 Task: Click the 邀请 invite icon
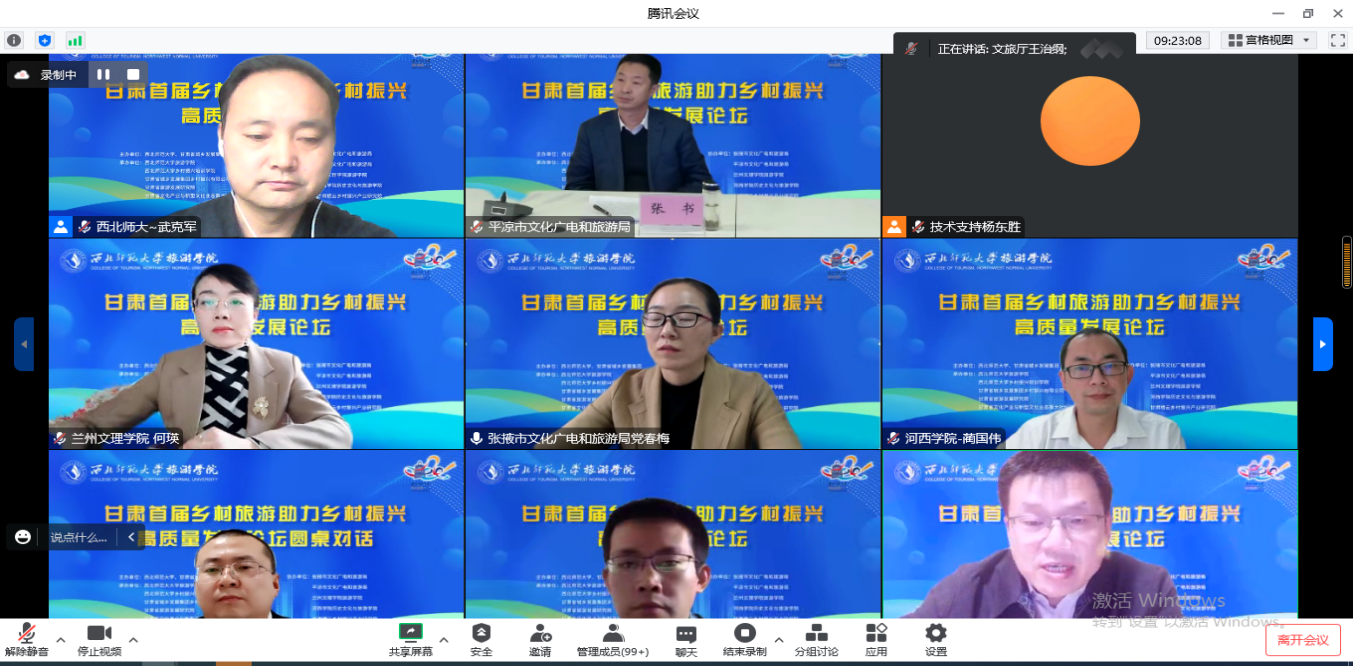pos(540,639)
